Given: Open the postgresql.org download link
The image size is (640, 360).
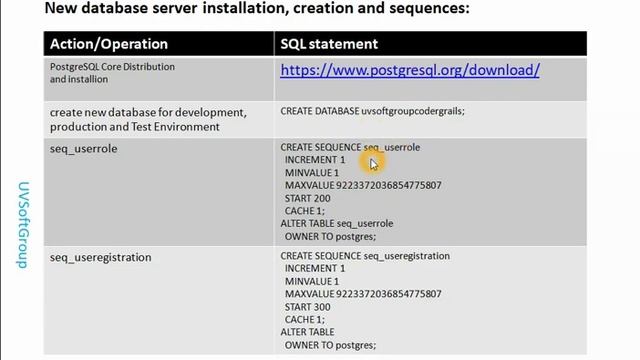Looking at the screenshot, I should click(410, 70).
